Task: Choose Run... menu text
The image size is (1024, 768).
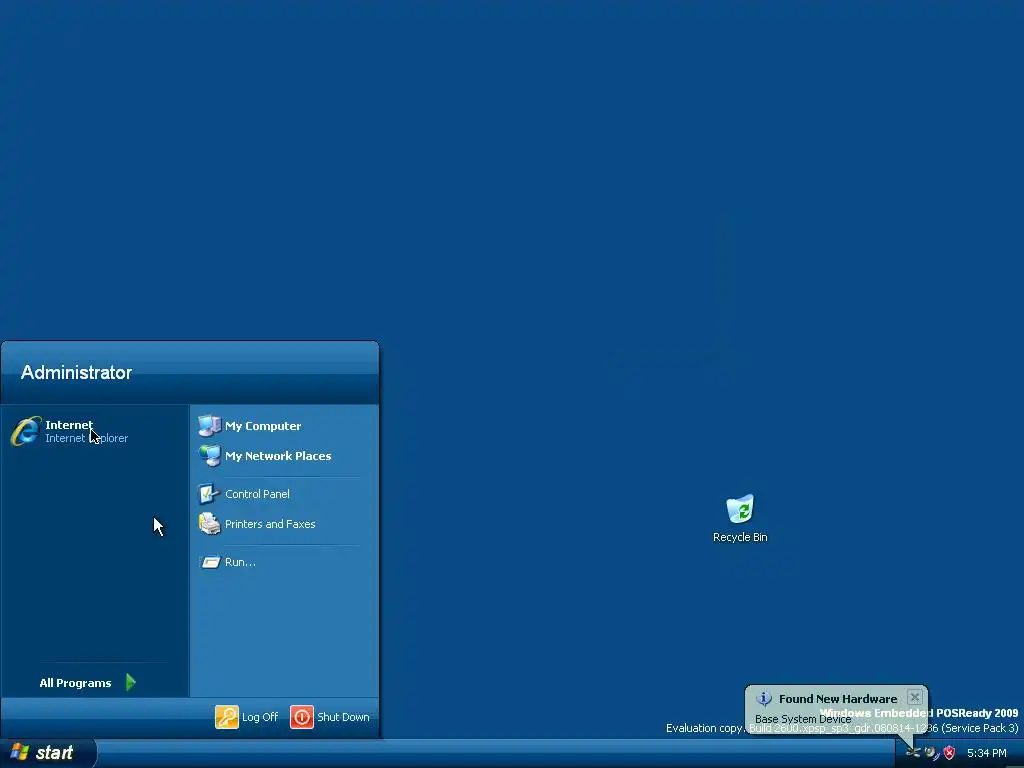Action: [x=240, y=562]
